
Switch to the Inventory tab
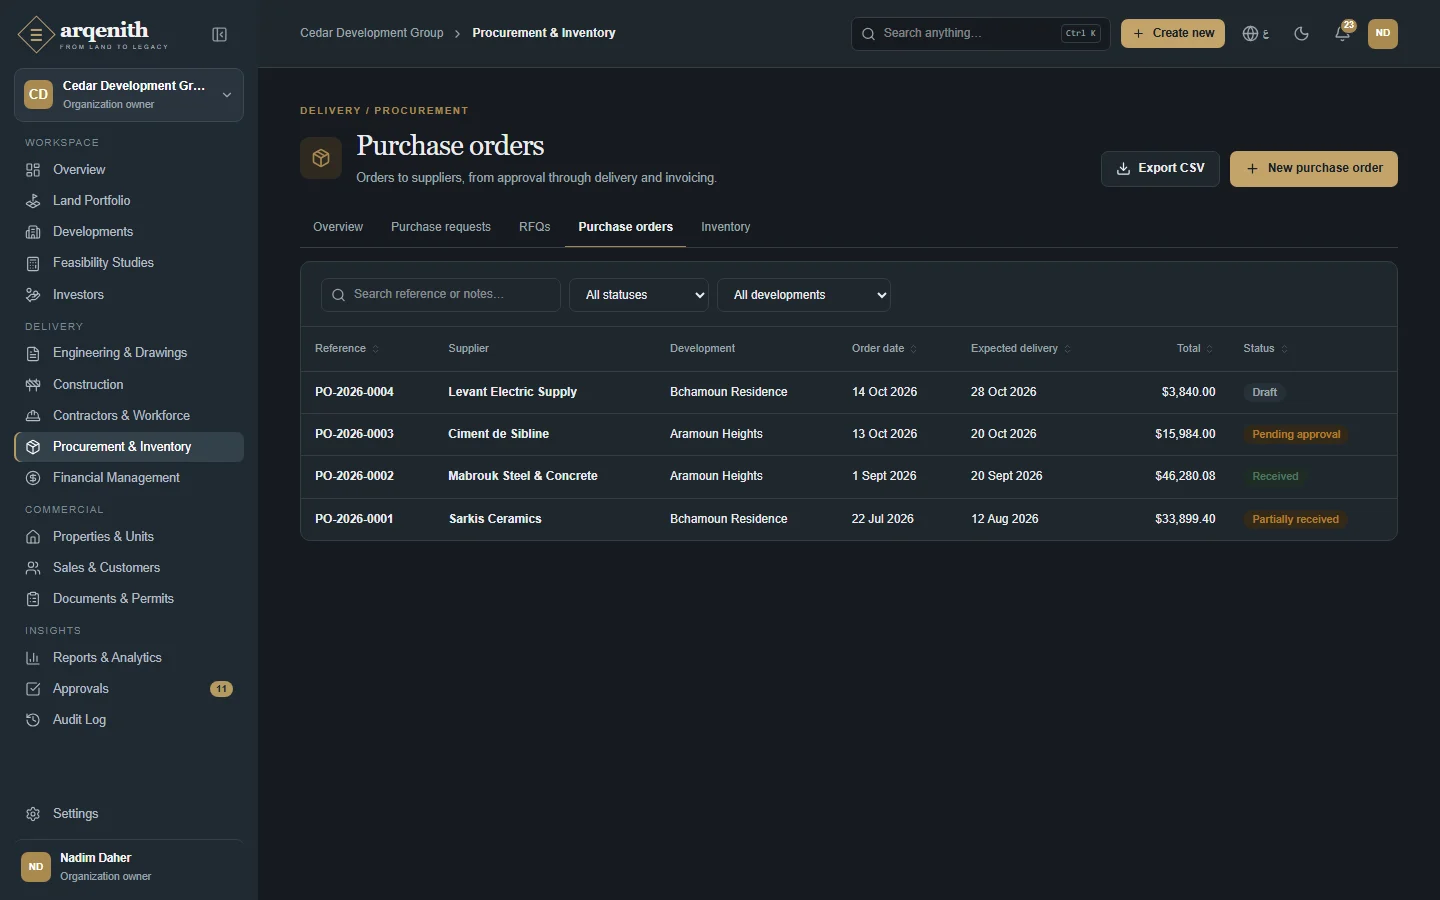coord(726,227)
